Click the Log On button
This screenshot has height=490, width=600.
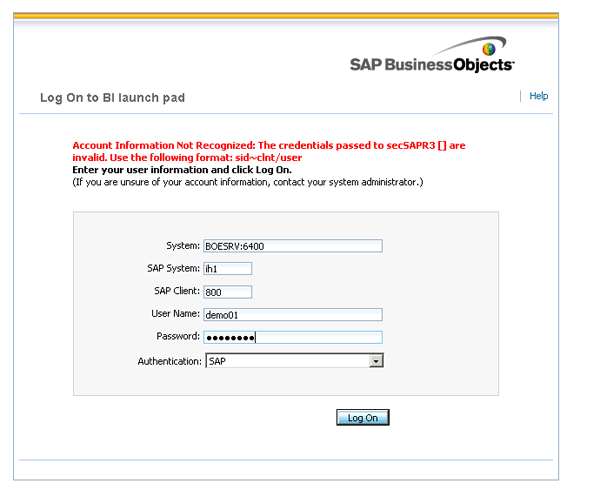pyautogui.click(x=362, y=418)
